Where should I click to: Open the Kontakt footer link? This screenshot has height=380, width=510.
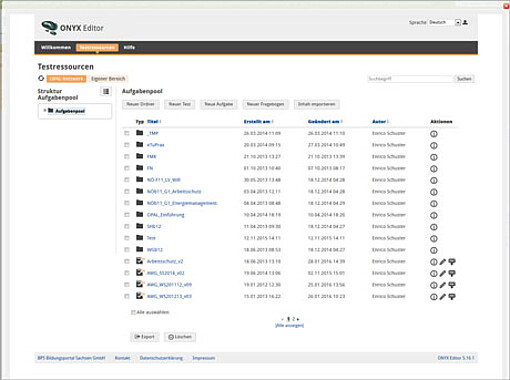(123, 358)
